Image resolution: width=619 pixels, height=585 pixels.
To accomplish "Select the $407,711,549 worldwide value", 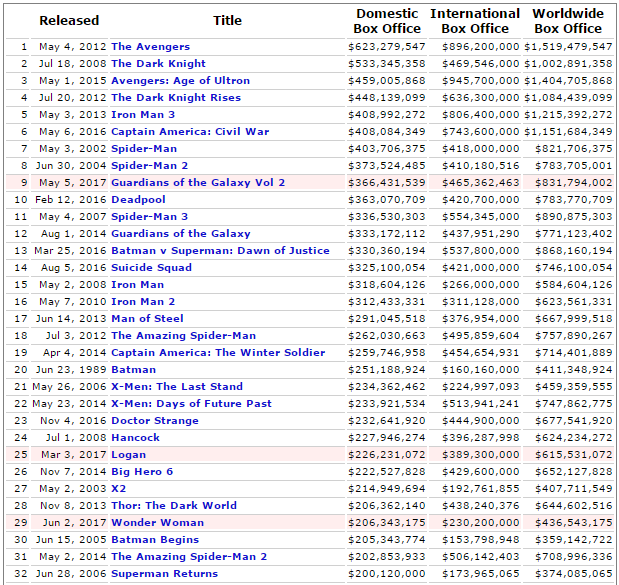I will pyautogui.click(x=574, y=488).
